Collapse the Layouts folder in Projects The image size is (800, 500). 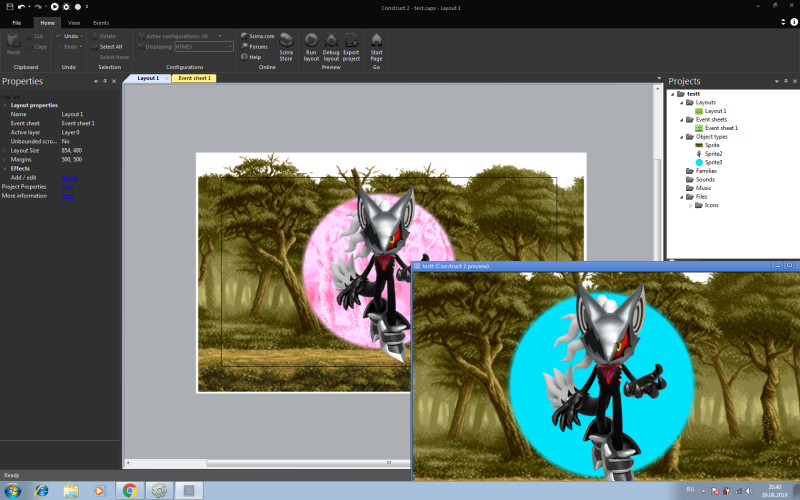click(681, 103)
